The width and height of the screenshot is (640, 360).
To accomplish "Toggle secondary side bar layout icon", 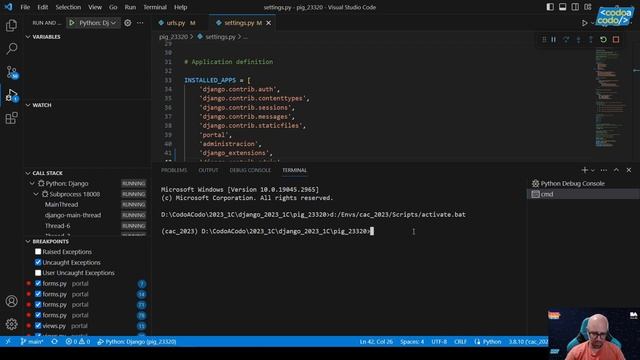I will 575,7.
